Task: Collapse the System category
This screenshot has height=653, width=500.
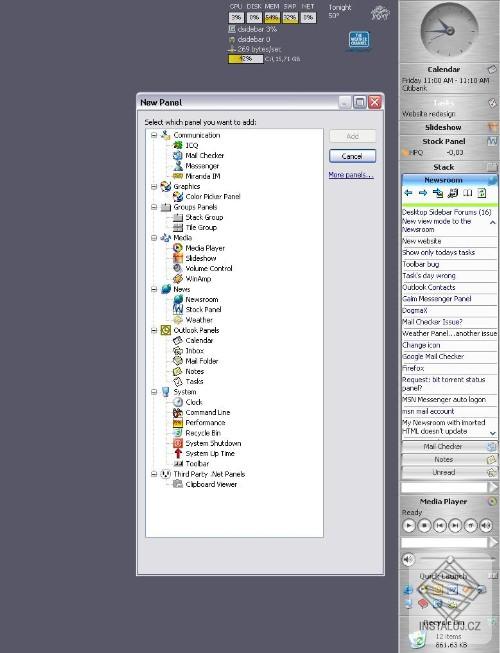Action: pyautogui.click(x=154, y=391)
